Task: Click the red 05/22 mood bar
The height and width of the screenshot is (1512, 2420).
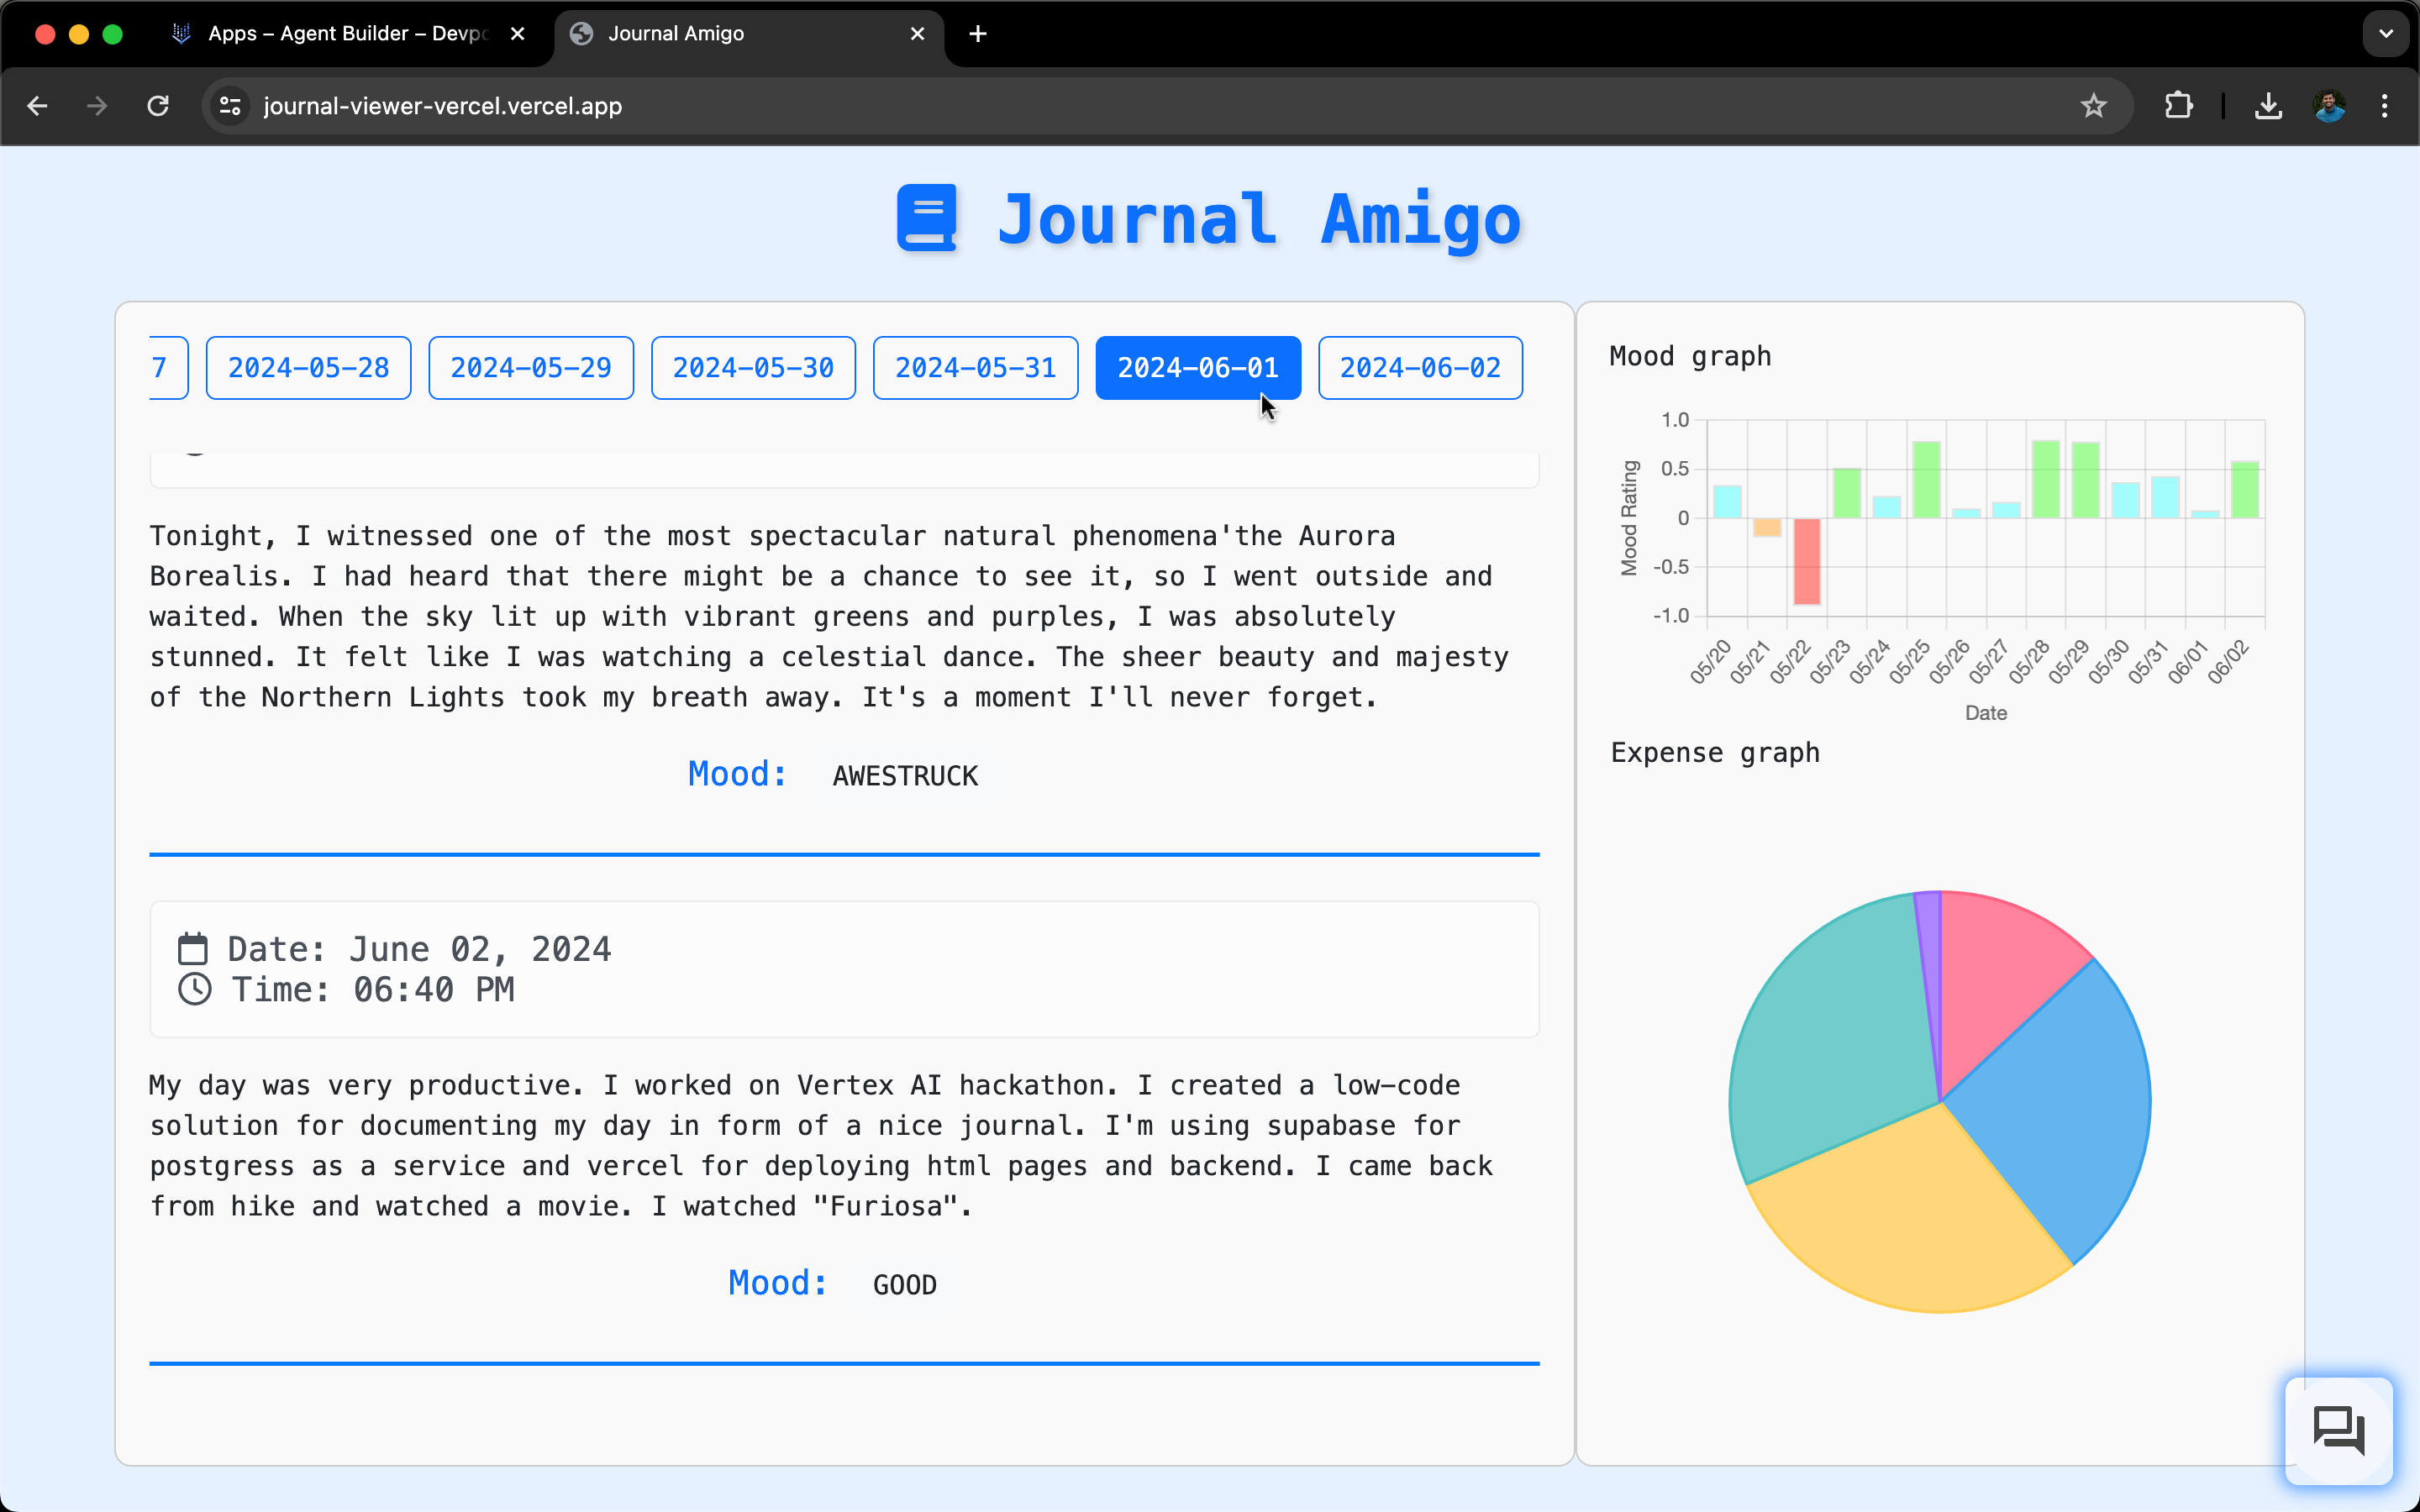Action: pos(1806,560)
